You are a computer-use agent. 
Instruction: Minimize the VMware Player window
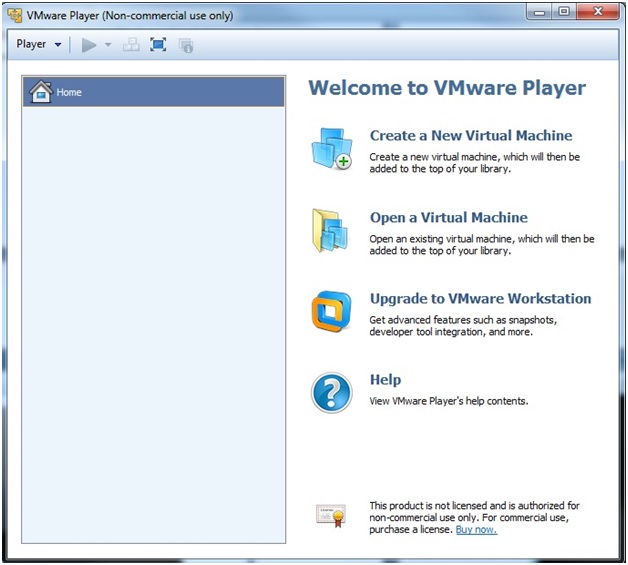539,12
